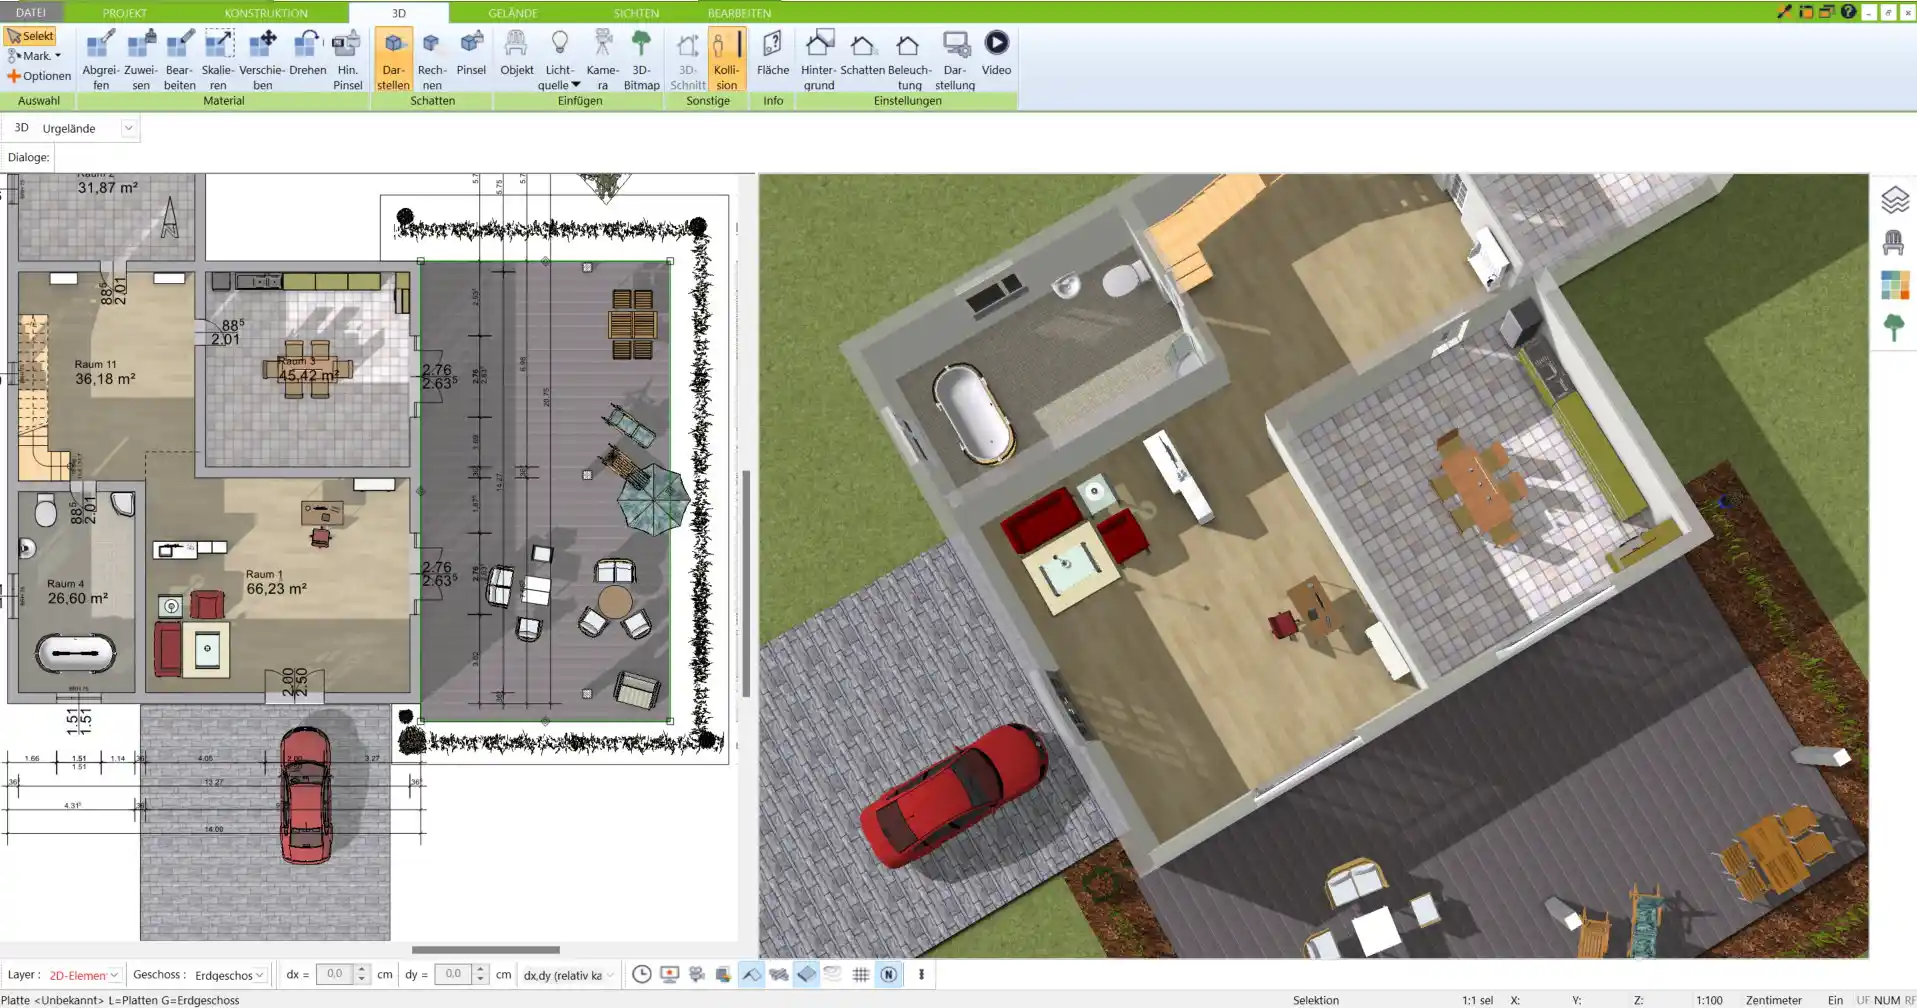Open the Lichtquelle dropdown
The height and width of the screenshot is (1008, 1917).
[x=559, y=60]
